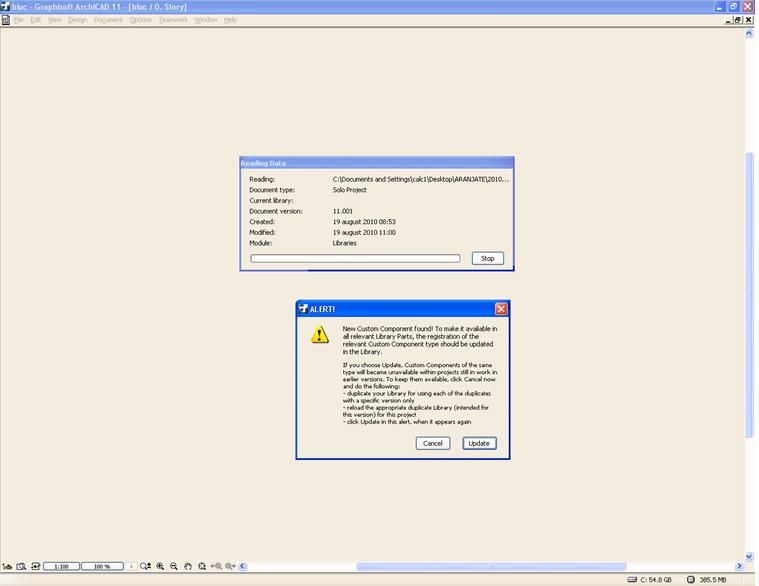Click the magnifier with arrow icon
This screenshot has height=586, width=759.
tap(145, 566)
